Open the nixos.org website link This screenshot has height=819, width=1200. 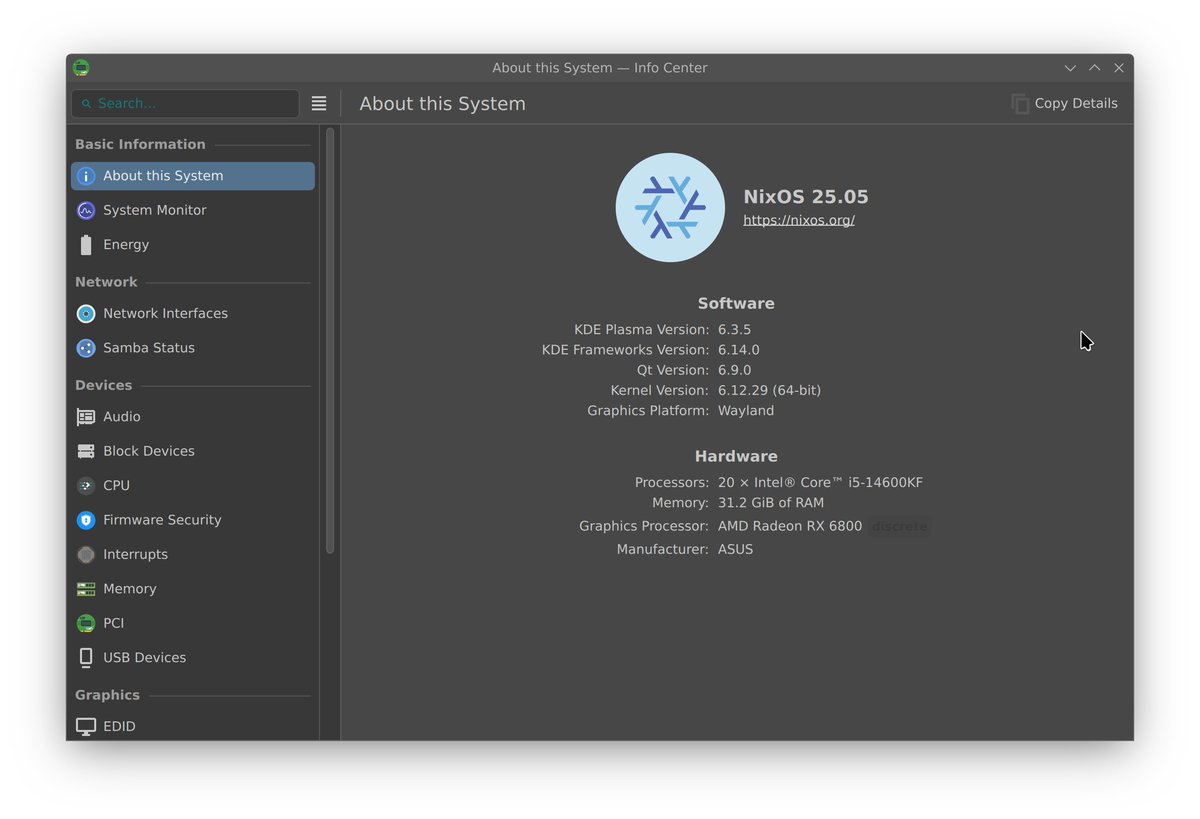coord(799,220)
